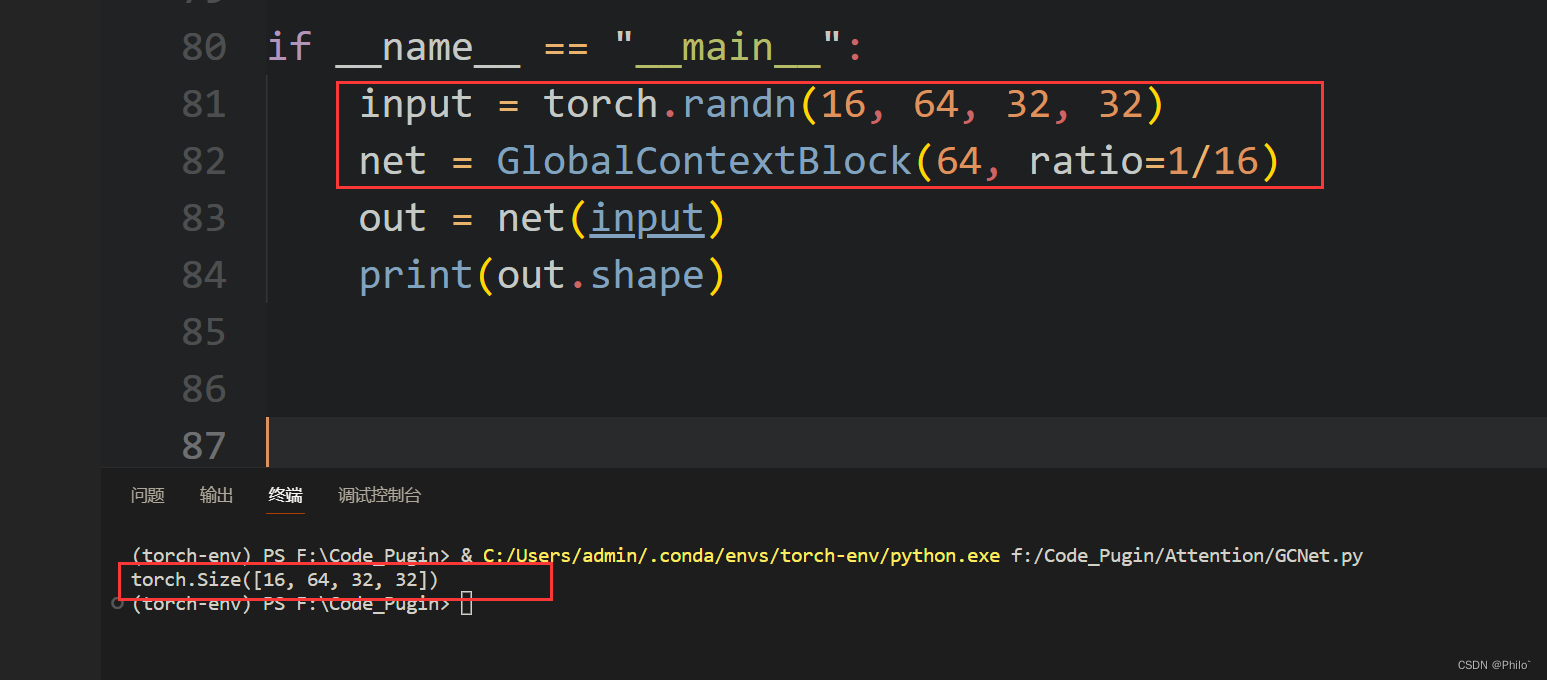Click the "__main__" string literal
1547x680 pixels.
click(727, 47)
